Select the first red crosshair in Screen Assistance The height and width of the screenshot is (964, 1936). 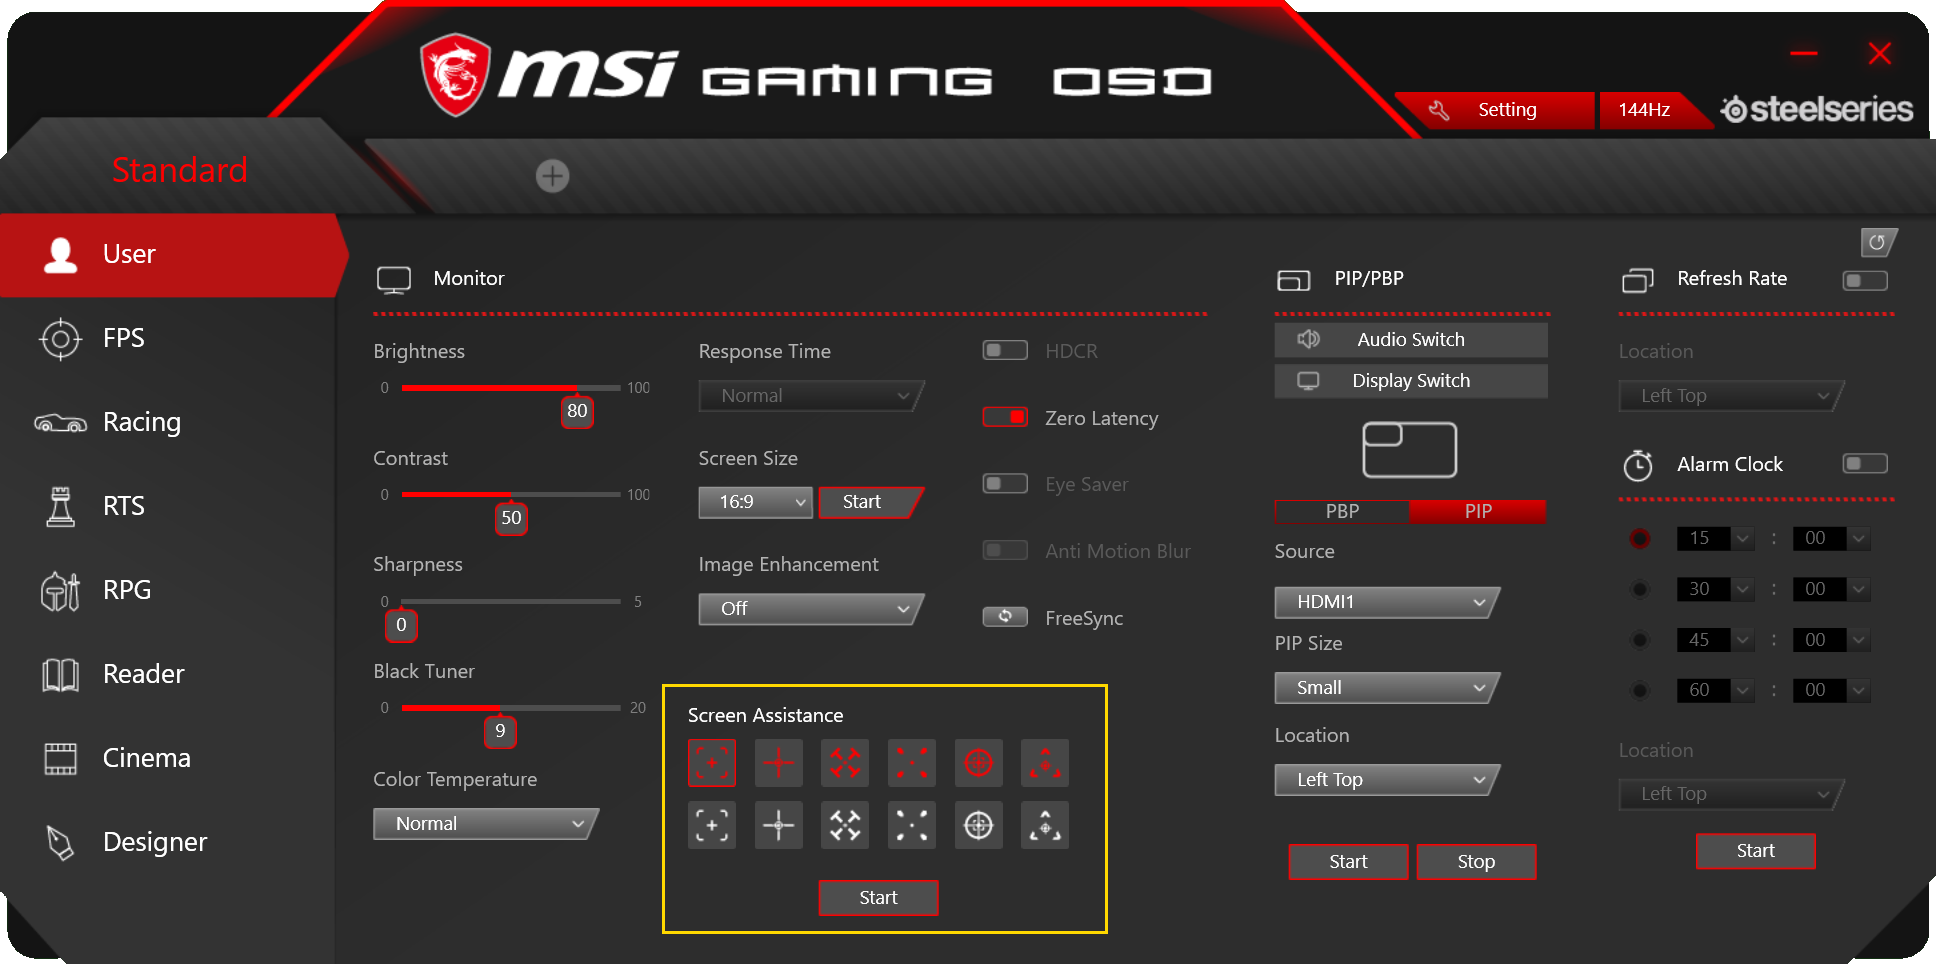click(711, 763)
